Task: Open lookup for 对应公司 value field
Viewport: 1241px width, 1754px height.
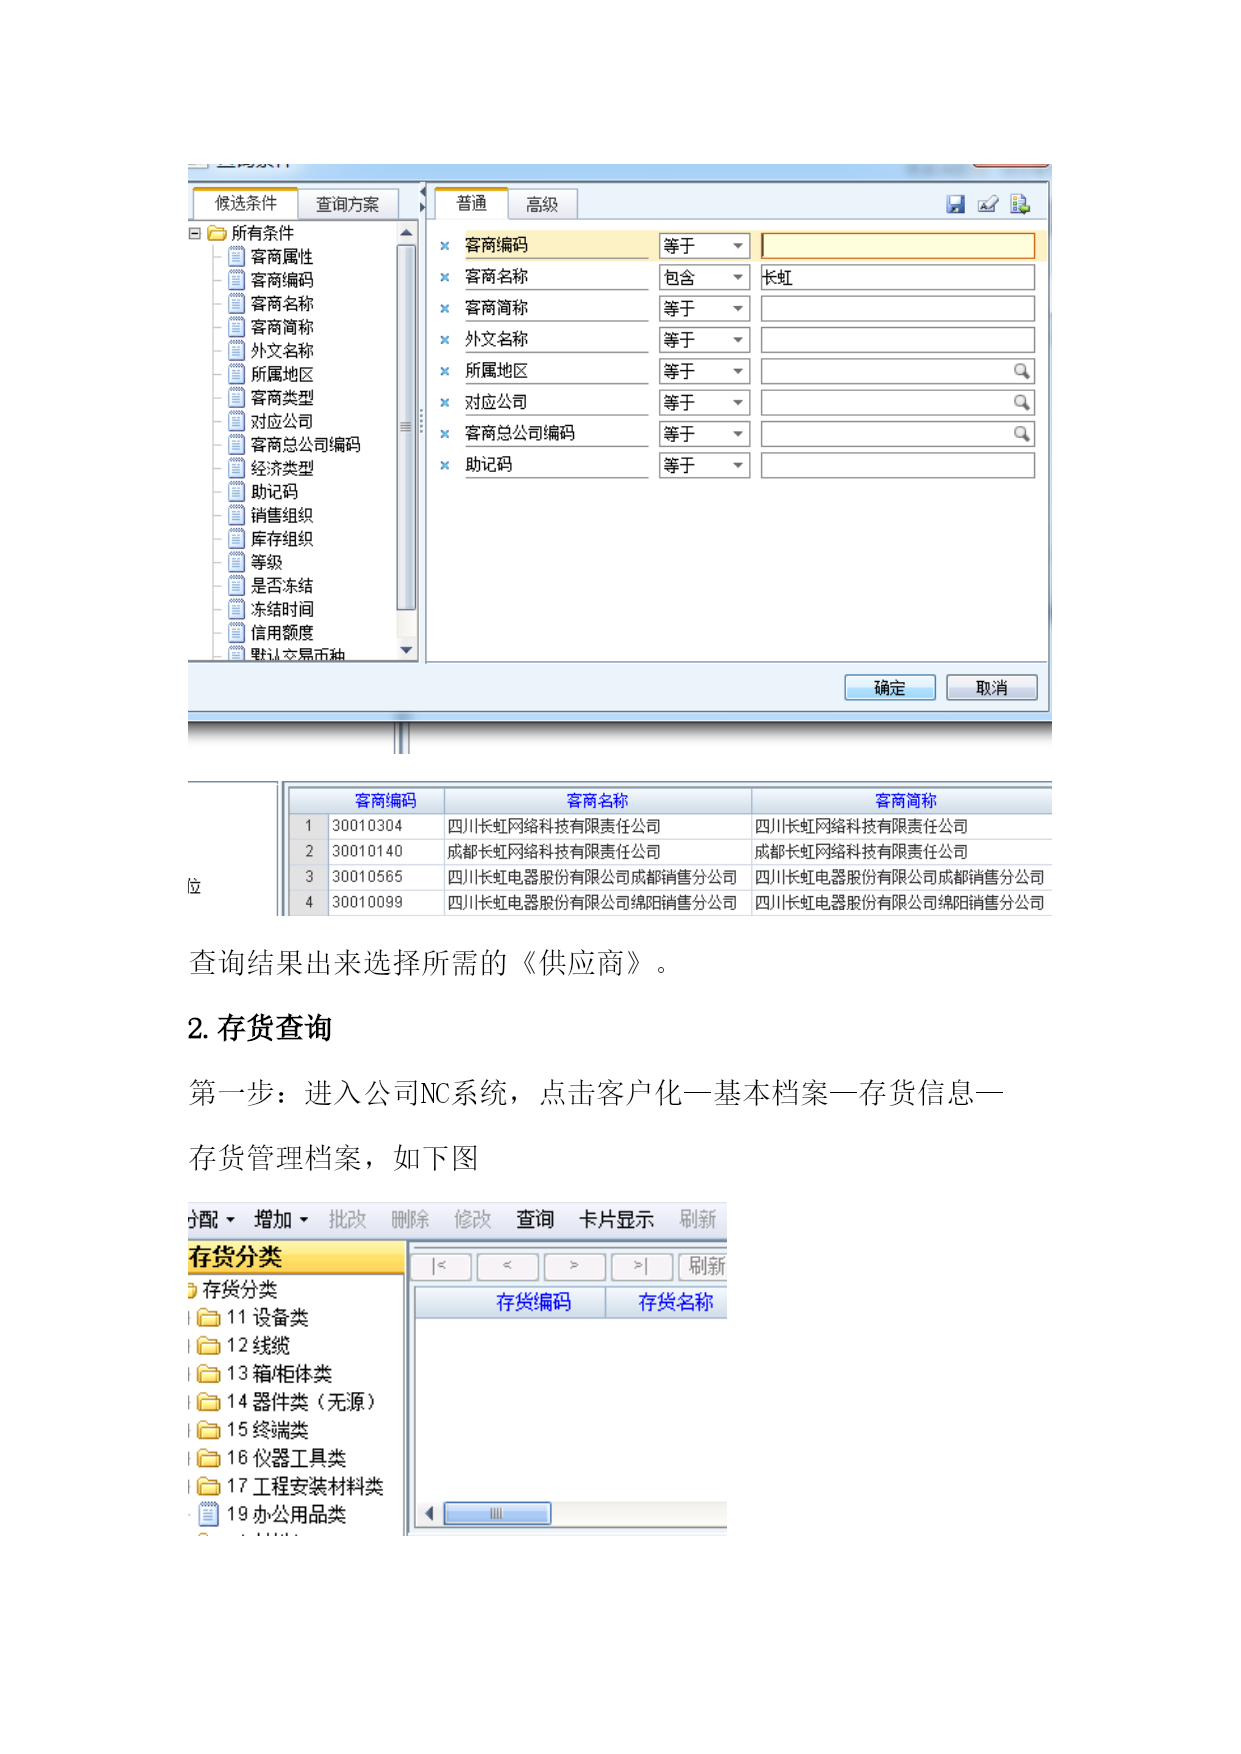Action: pos(1021,402)
